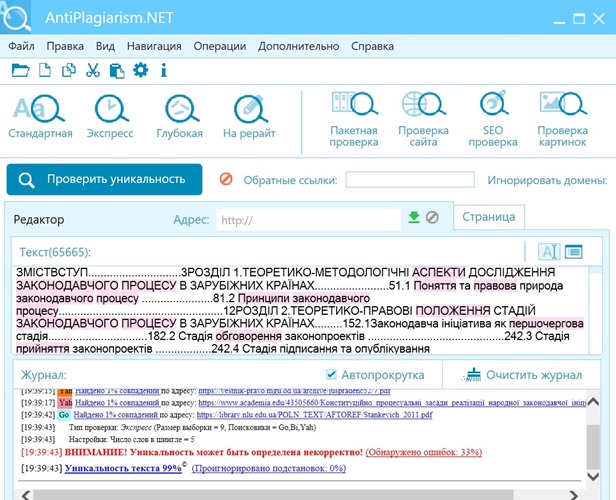616x500 pixels.
Task: Click journal scrollbar down arrow
Action: pyautogui.click(x=593, y=476)
